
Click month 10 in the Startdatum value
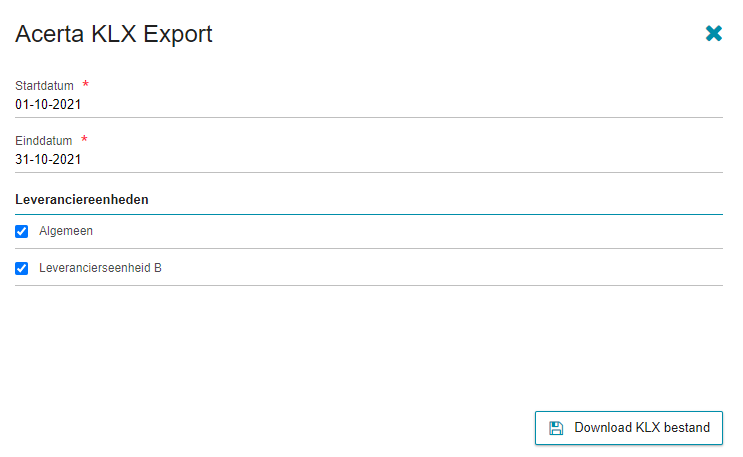coord(41,104)
